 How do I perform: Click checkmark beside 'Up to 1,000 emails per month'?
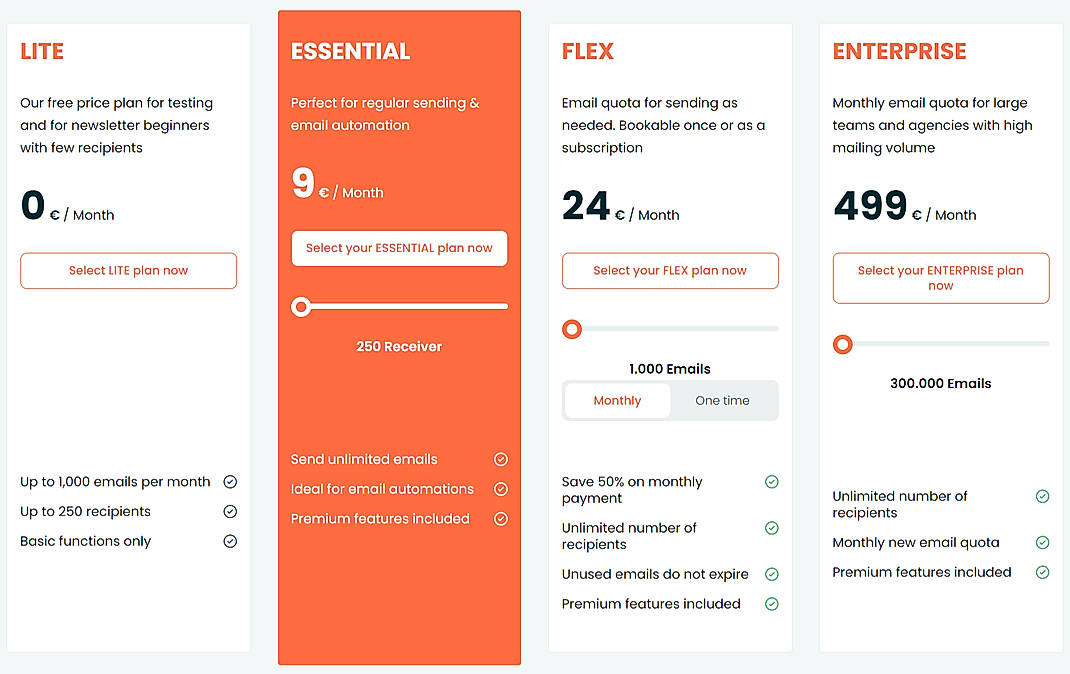coord(230,482)
